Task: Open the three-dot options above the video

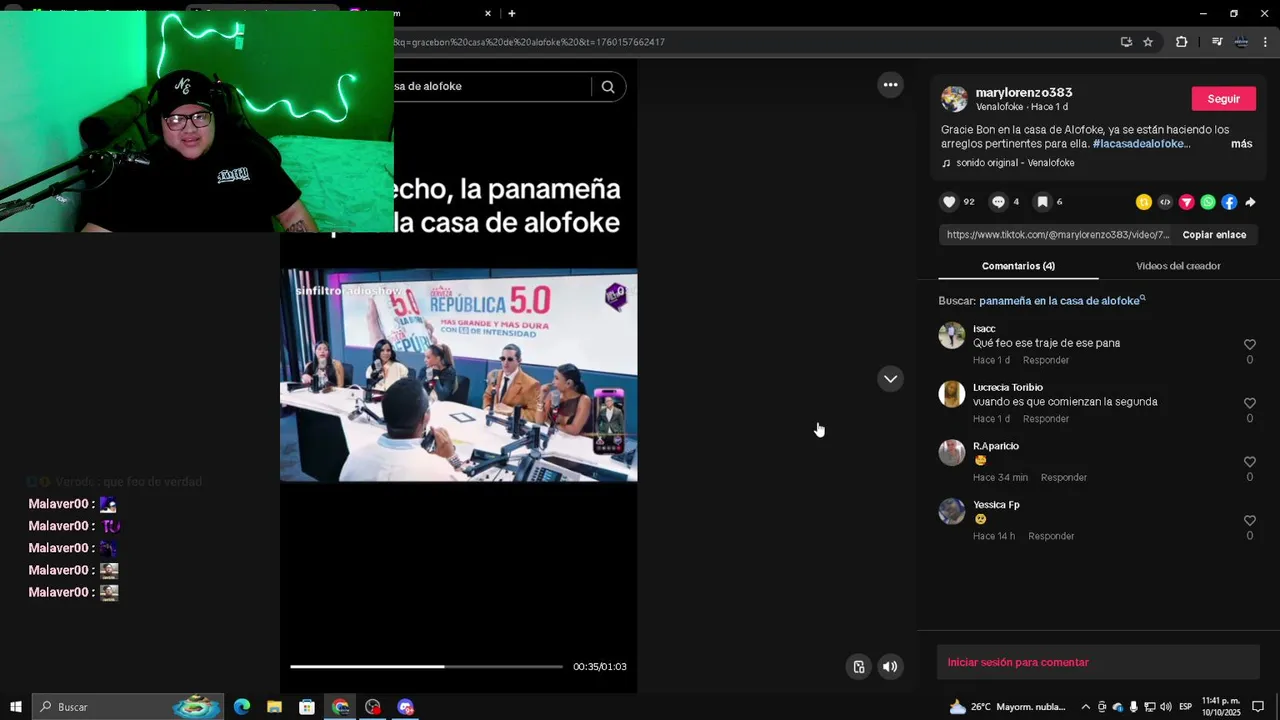Action: [890, 85]
